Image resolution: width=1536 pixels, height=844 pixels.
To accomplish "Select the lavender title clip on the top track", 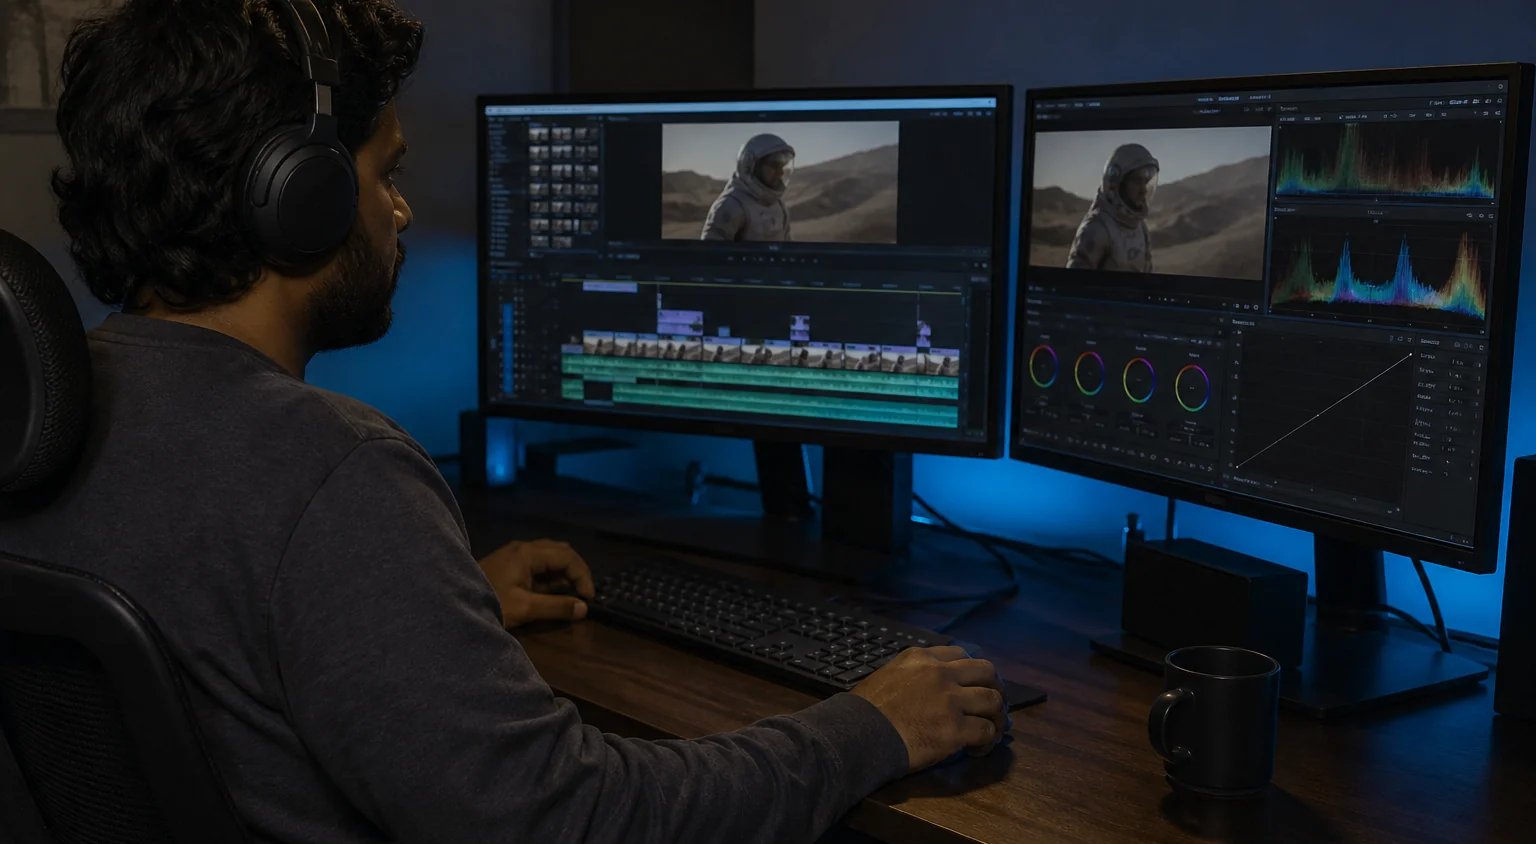I will 610,287.
